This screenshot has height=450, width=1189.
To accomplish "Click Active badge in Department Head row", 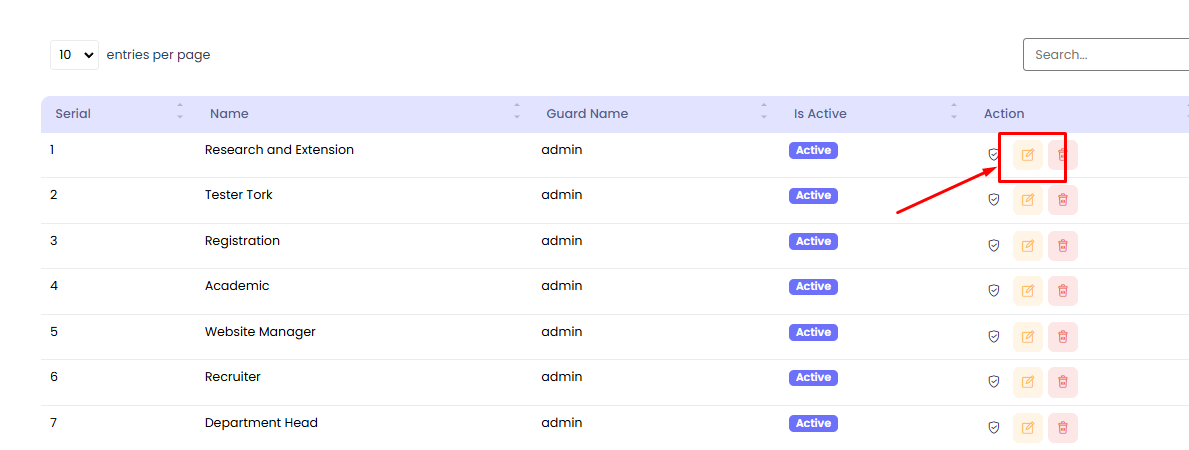I will click(813, 424).
